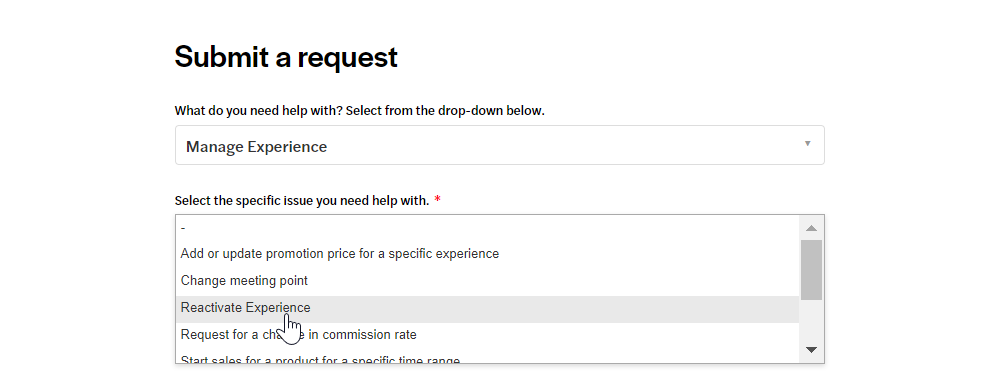Image resolution: width=990 pixels, height=374 pixels.
Task: Click the scrollbar track below the thumb
Action: coord(811,319)
